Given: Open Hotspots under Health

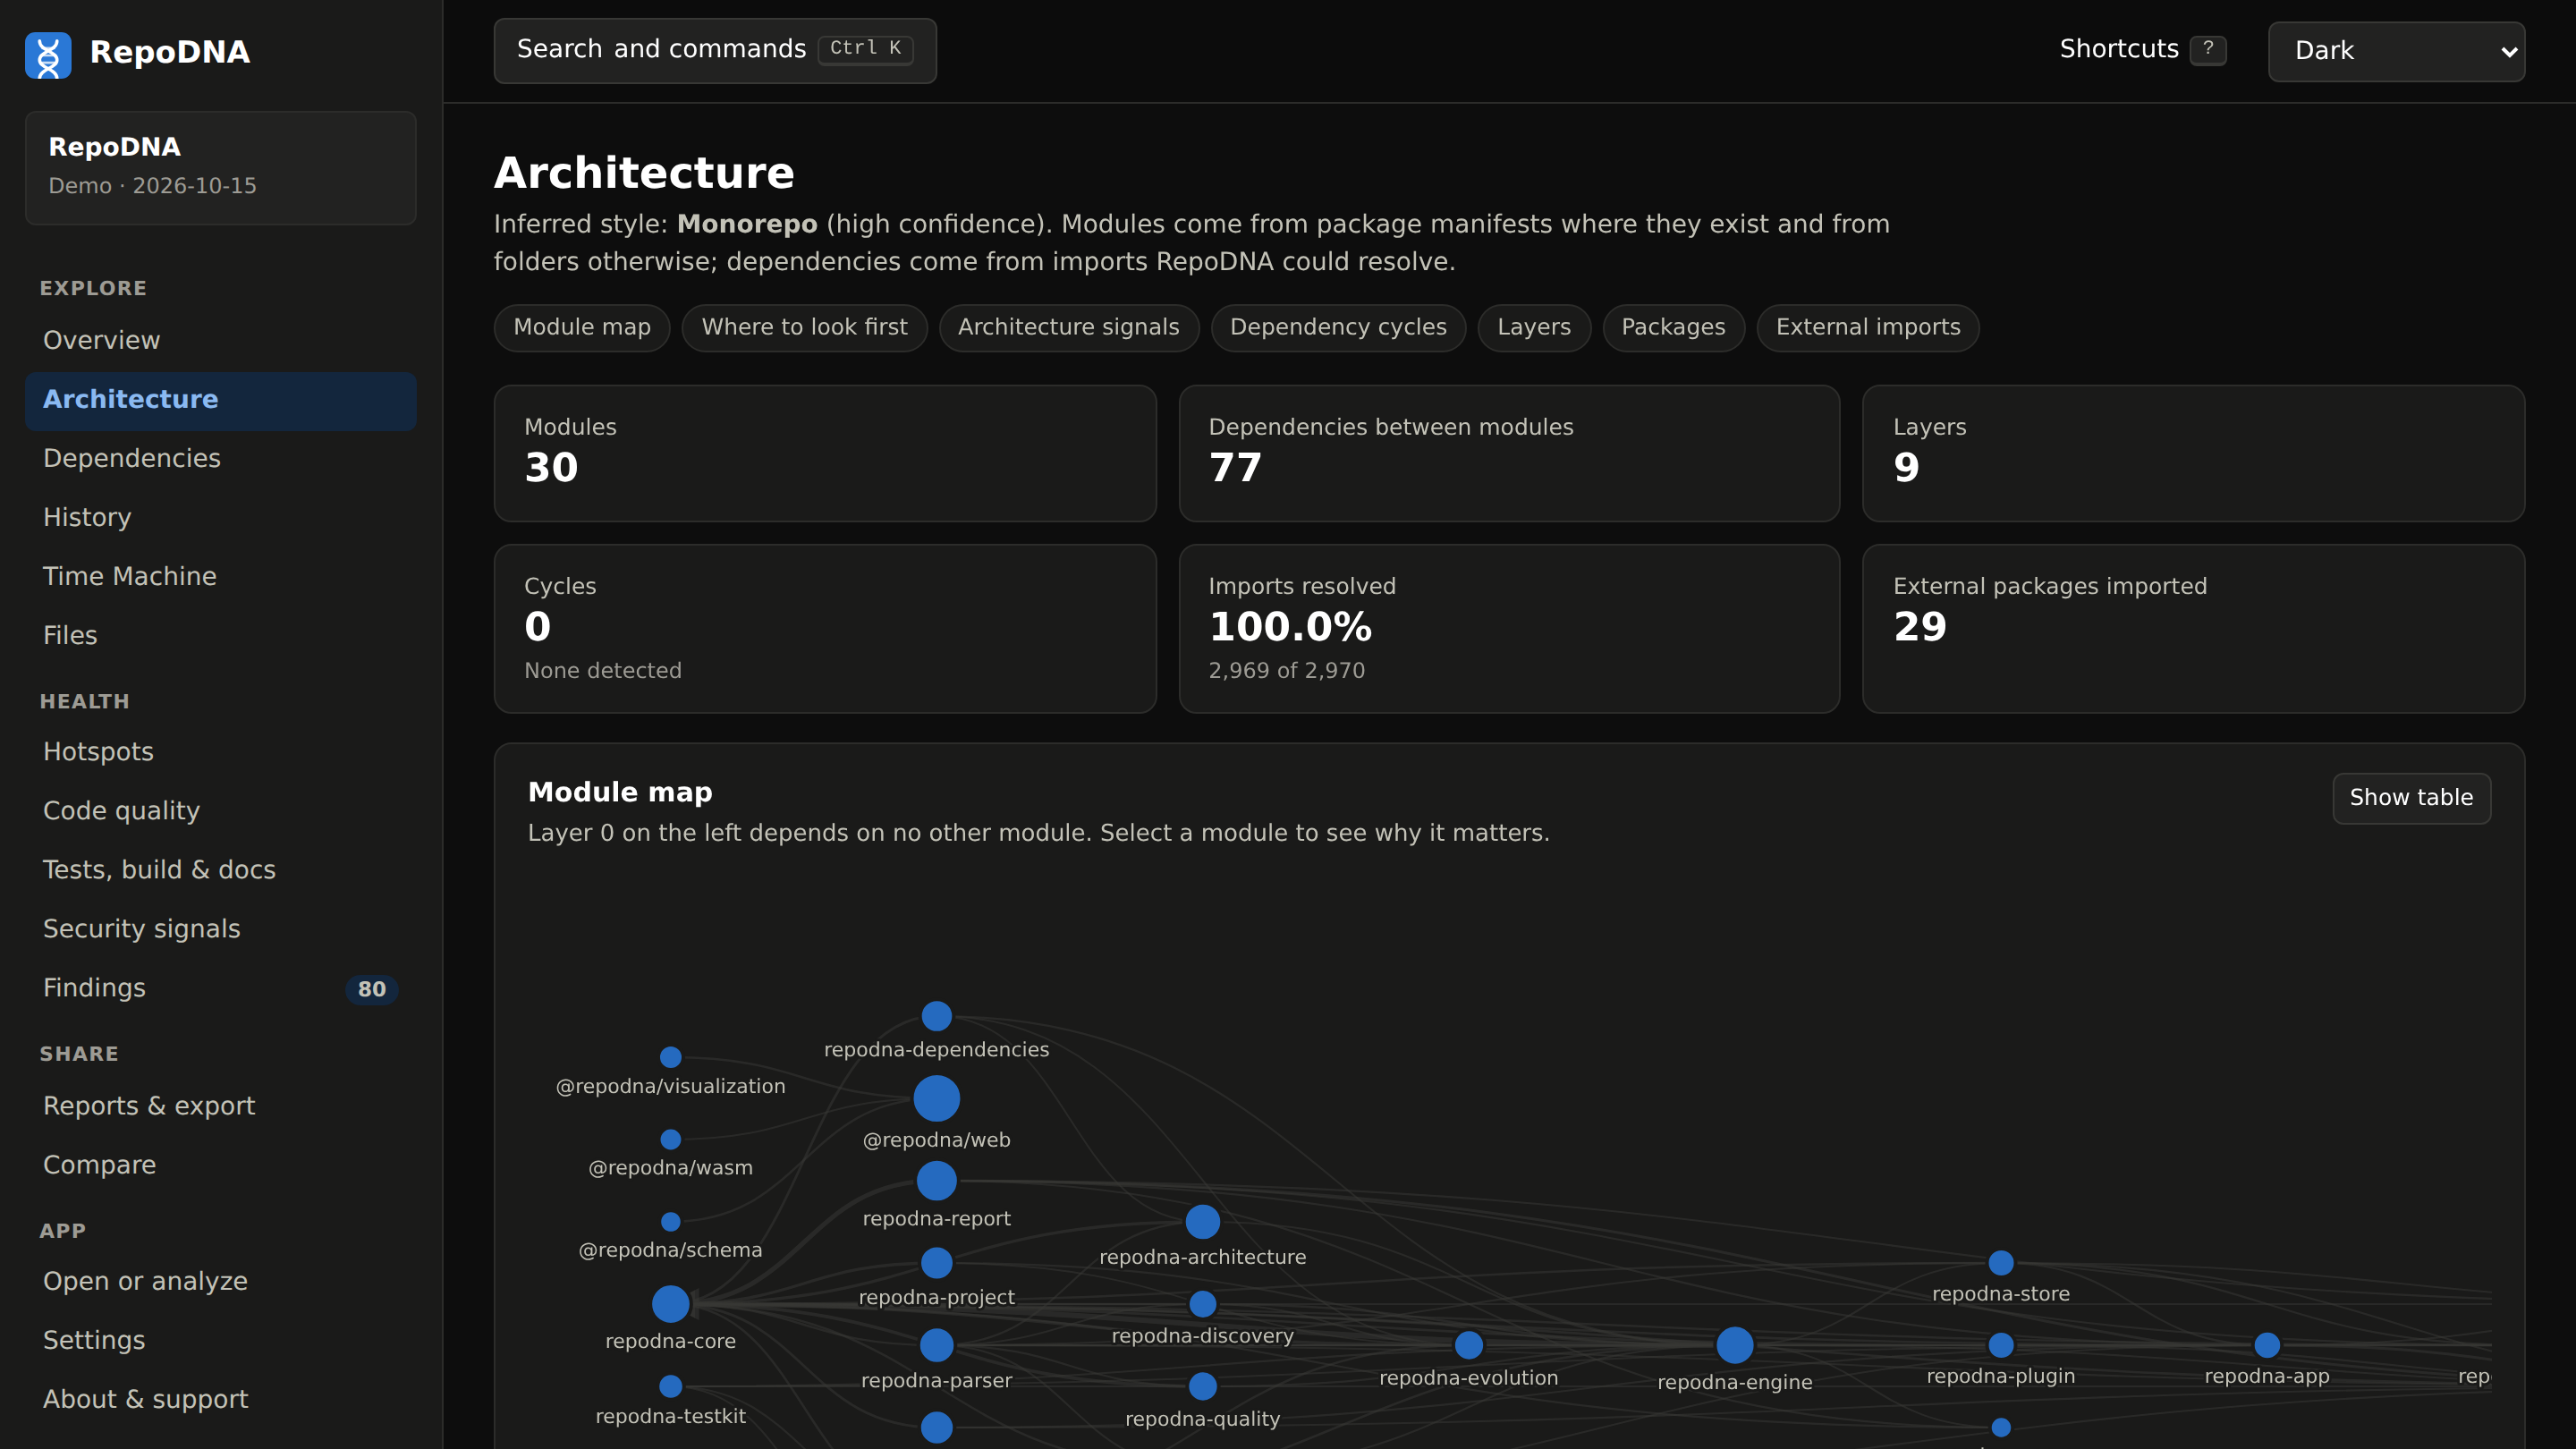Looking at the screenshot, I should (220, 752).
